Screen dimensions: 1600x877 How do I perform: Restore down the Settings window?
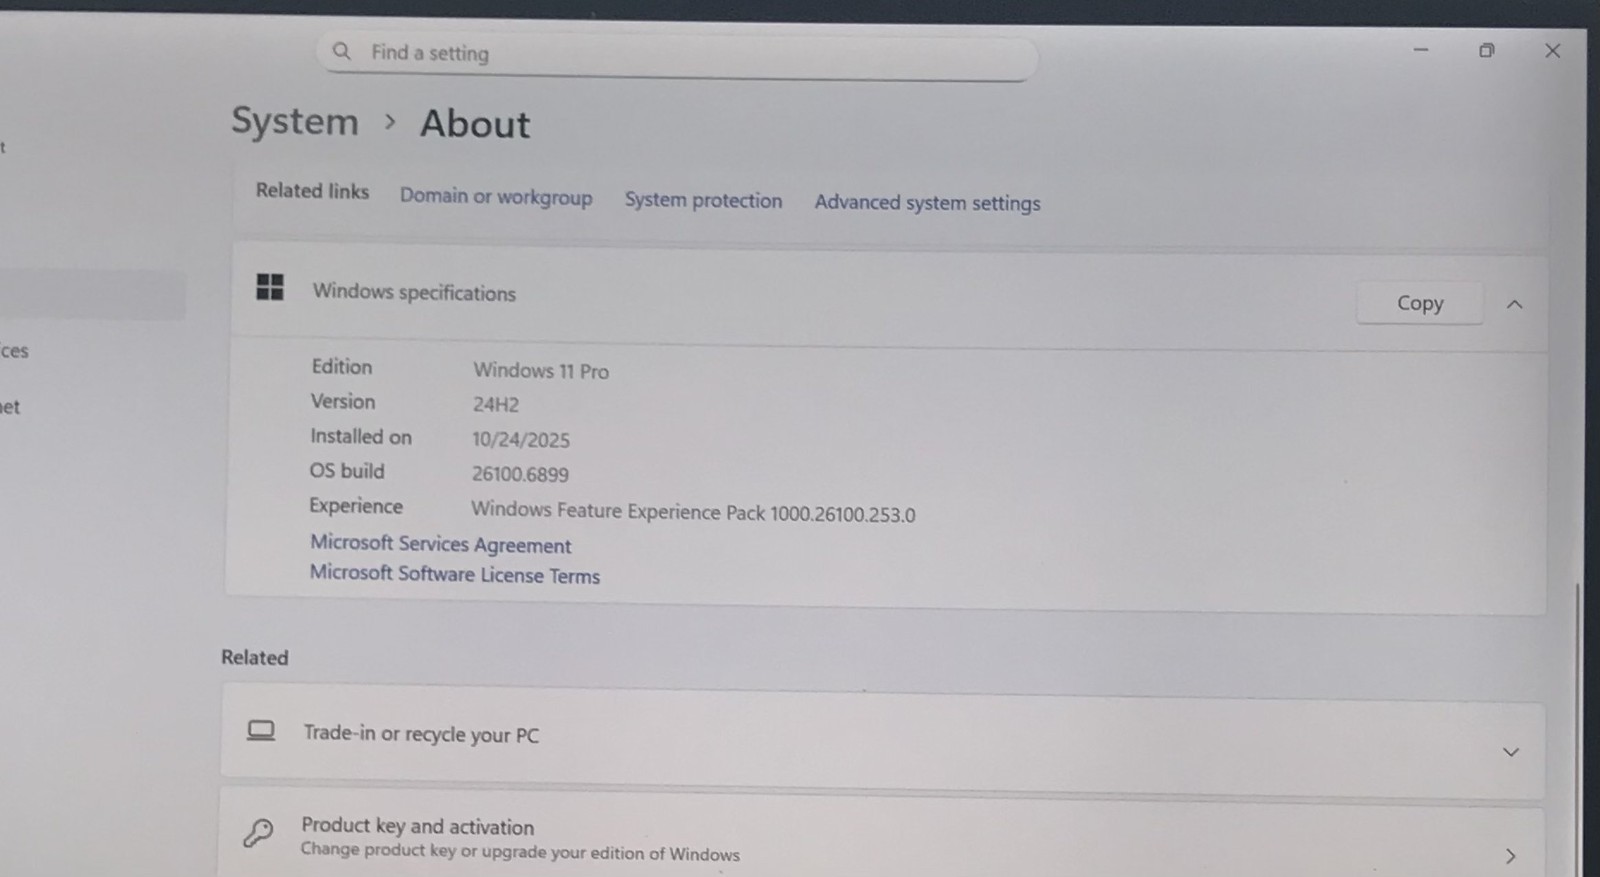point(1487,50)
